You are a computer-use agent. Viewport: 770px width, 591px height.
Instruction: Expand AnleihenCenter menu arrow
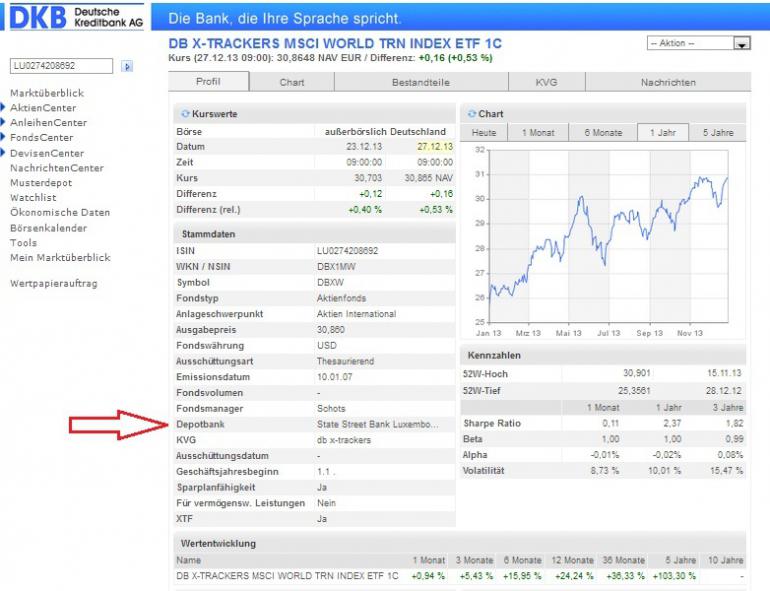[x=3, y=122]
